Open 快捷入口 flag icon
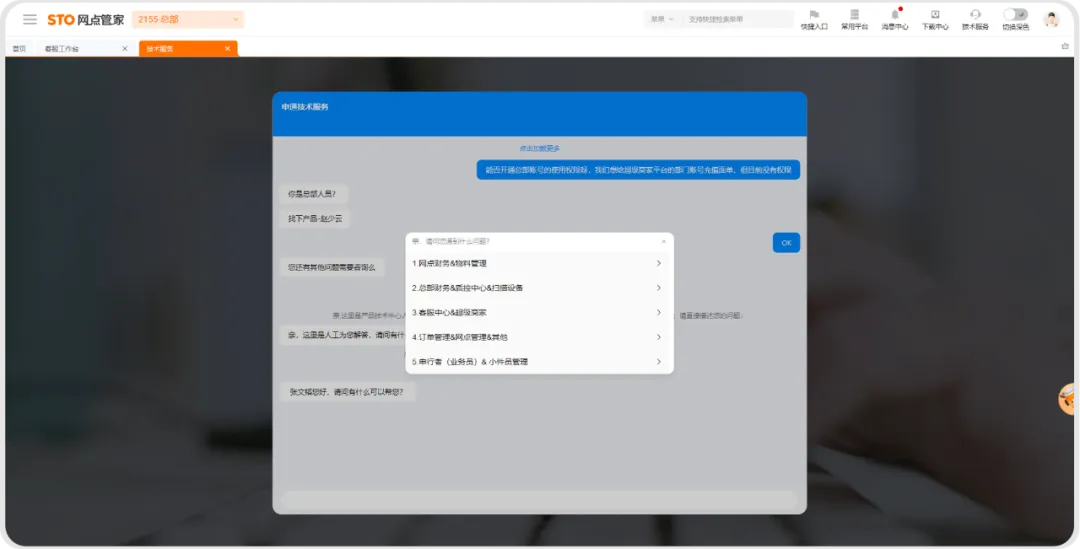The image size is (1080, 549). point(814,20)
